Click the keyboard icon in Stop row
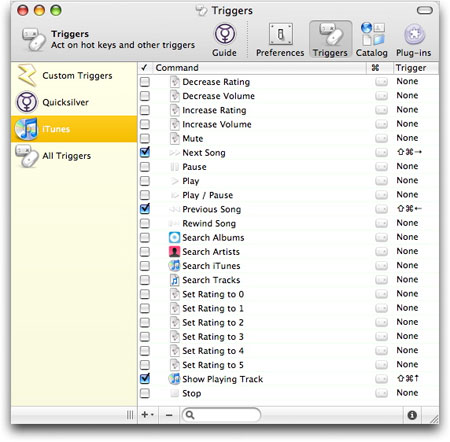450x442 pixels. pyautogui.click(x=381, y=393)
